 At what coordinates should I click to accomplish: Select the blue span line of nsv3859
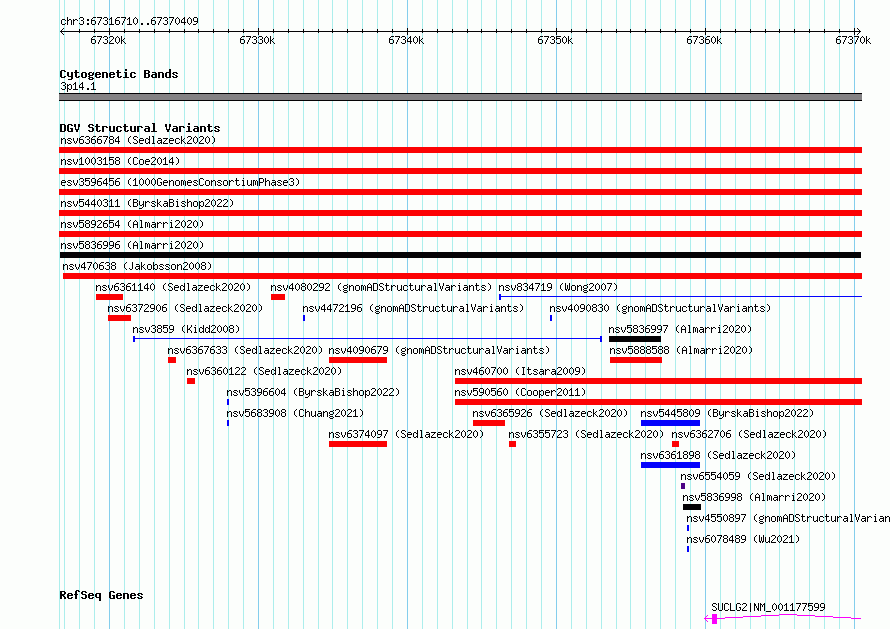(367, 339)
